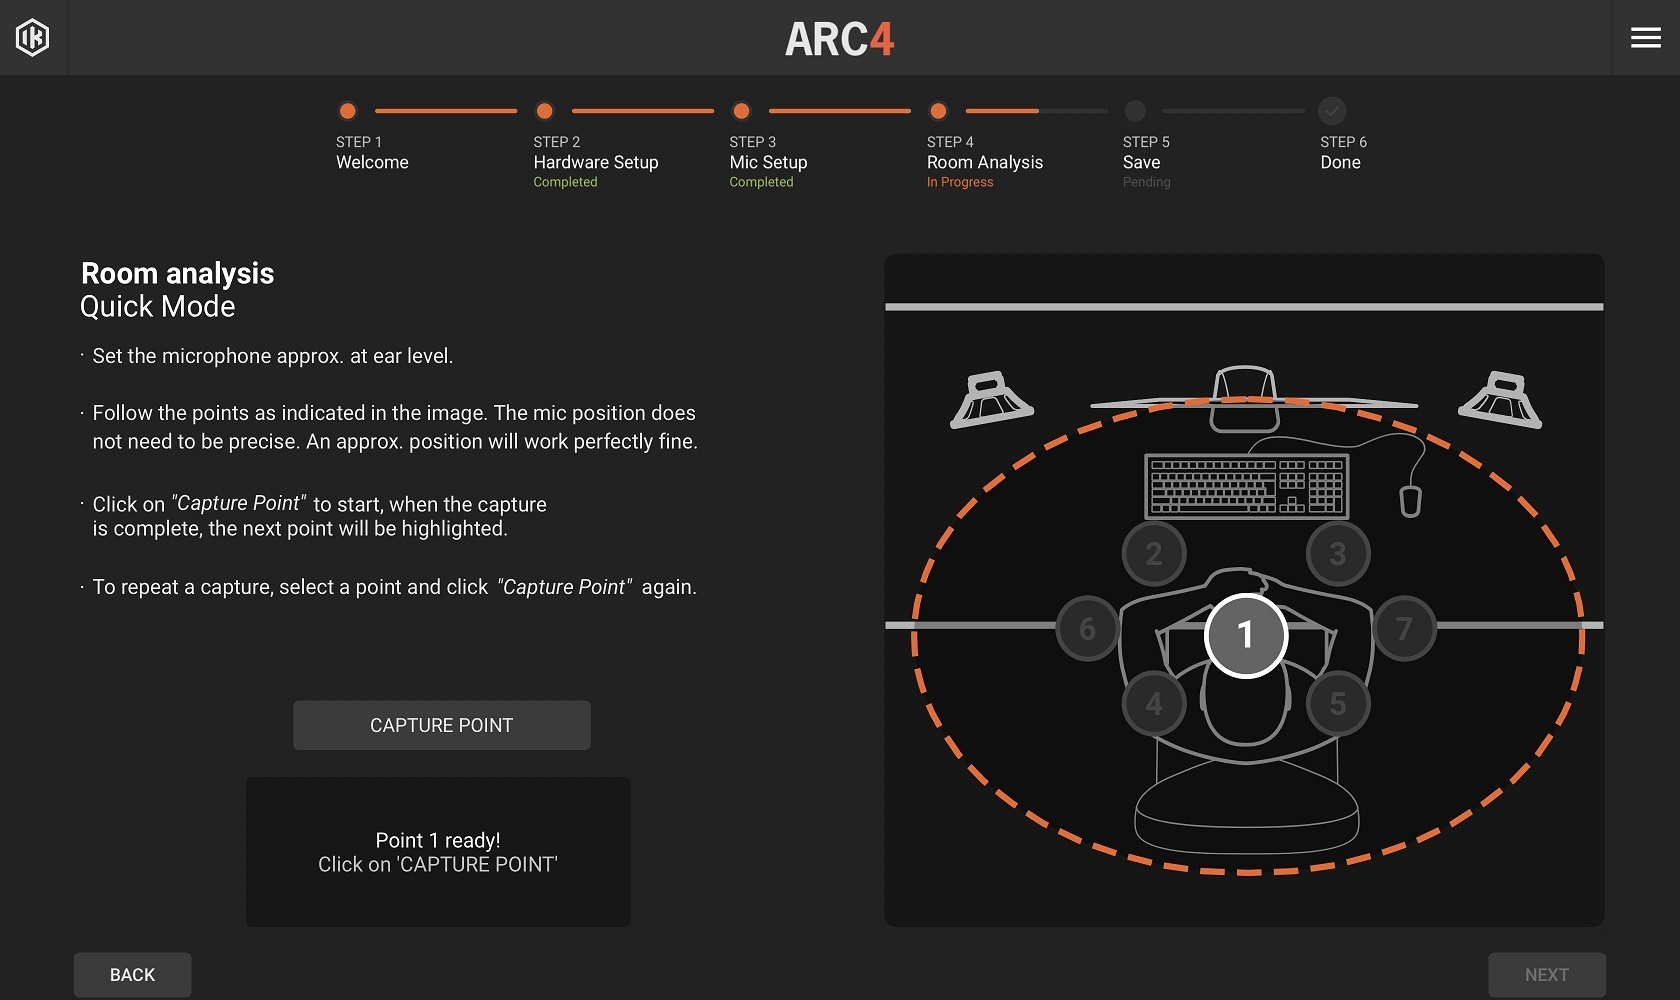Click the Step 2 Hardware Setup dot
1680x1000 pixels.
[545, 111]
